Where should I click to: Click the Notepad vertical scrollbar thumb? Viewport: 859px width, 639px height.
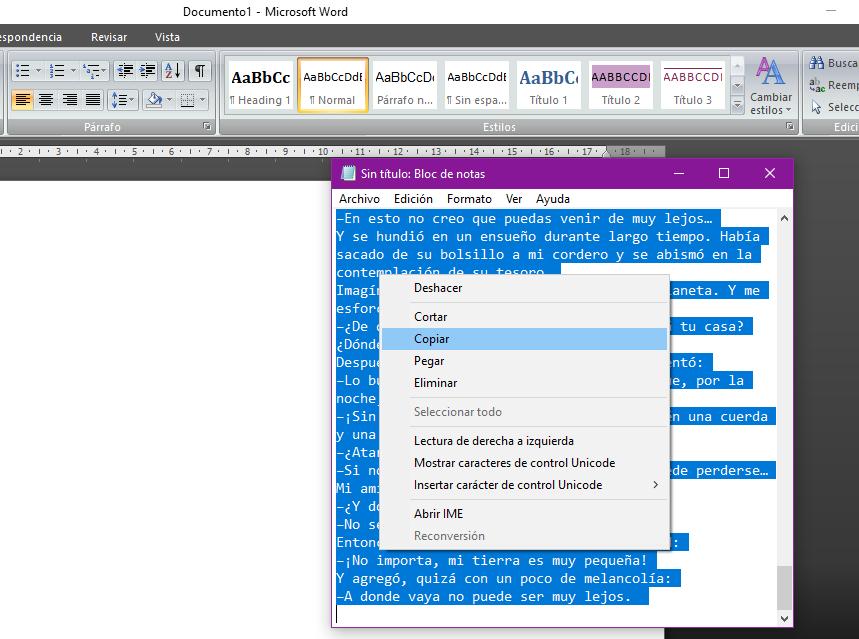pos(784,587)
